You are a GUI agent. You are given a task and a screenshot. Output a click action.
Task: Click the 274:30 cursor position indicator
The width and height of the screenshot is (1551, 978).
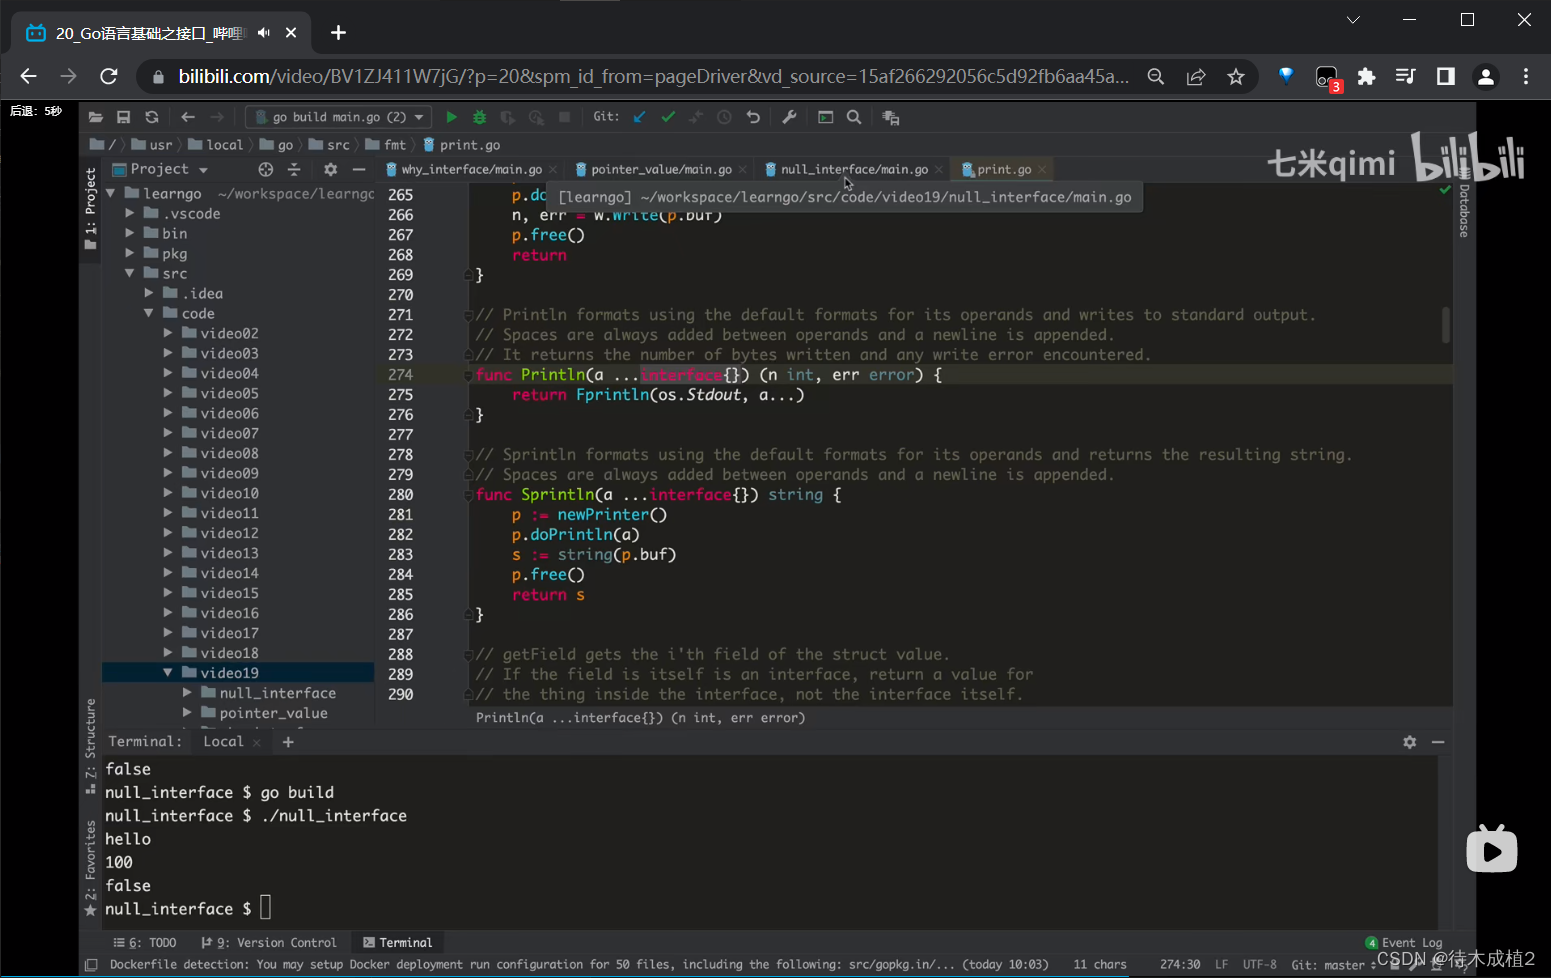(1180, 965)
